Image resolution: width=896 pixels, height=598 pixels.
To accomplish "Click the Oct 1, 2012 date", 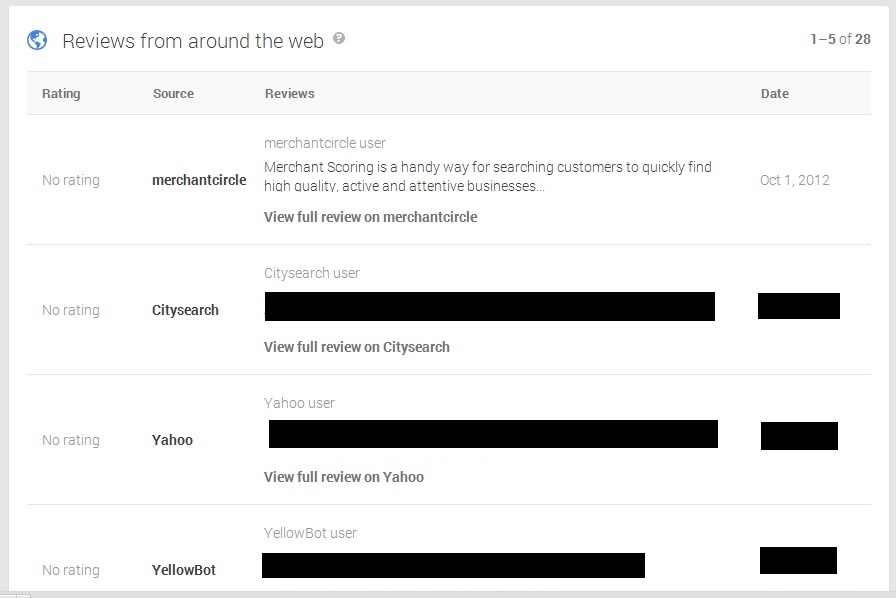I will (794, 180).
